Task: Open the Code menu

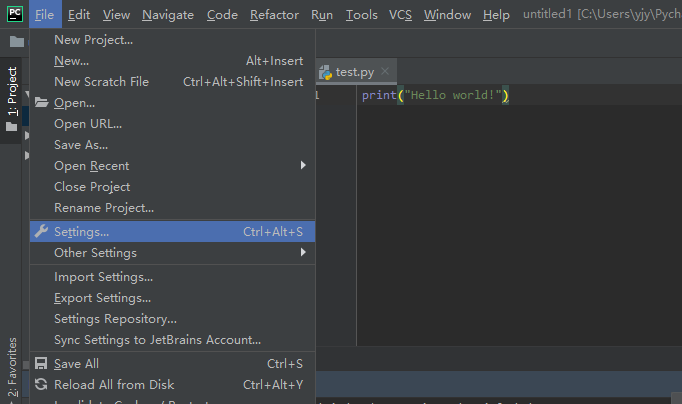Action: (222, 15)
